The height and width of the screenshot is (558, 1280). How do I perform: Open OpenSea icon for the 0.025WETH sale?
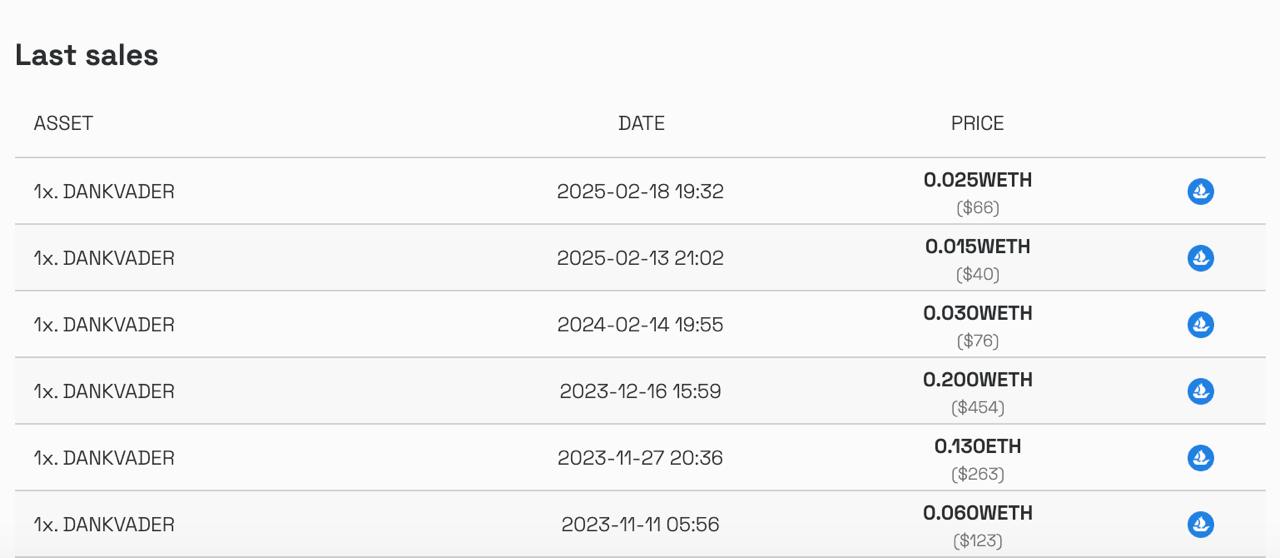click(x=1200, y=191)
